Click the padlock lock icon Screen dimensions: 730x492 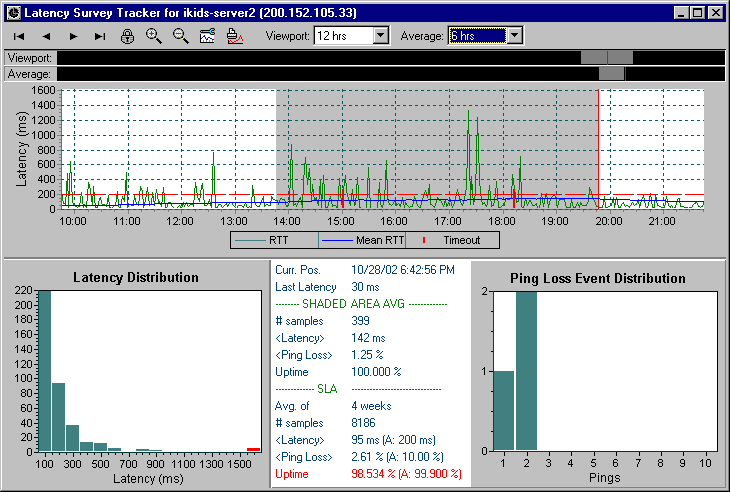(x=127, y=36)
